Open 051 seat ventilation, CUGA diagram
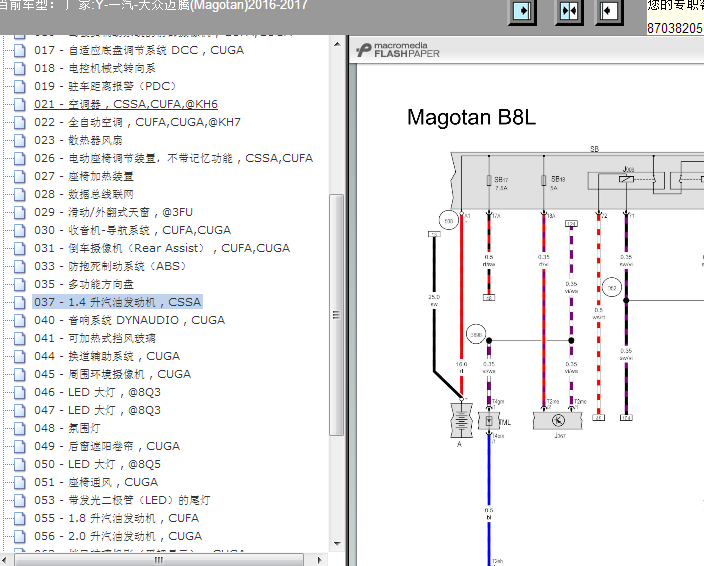Viewport: 704px width, 566px height. (96, 482)
